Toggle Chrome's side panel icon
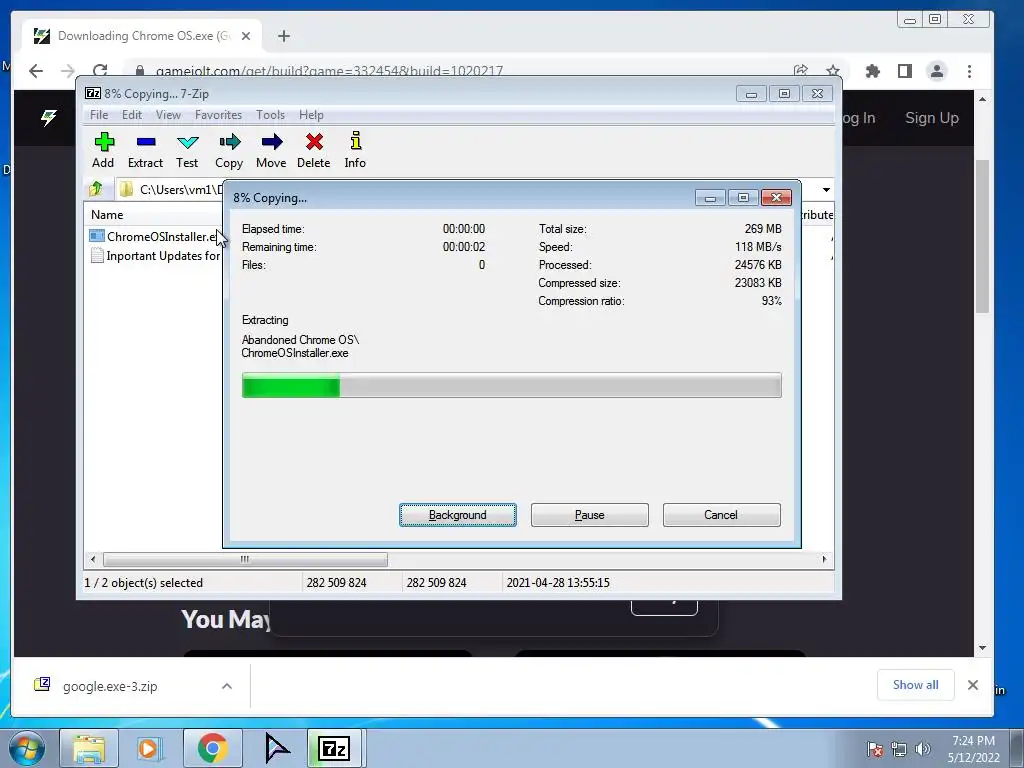The width and height of the screenshot is (1024, 768). (x=904, y=71)
